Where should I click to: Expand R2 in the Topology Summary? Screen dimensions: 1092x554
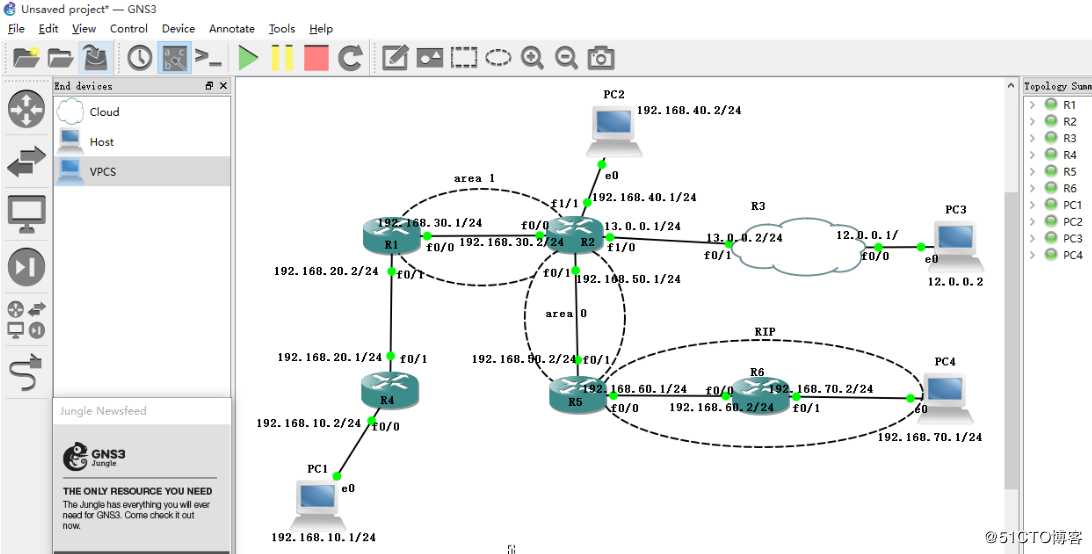click(x=1032, y=121)
